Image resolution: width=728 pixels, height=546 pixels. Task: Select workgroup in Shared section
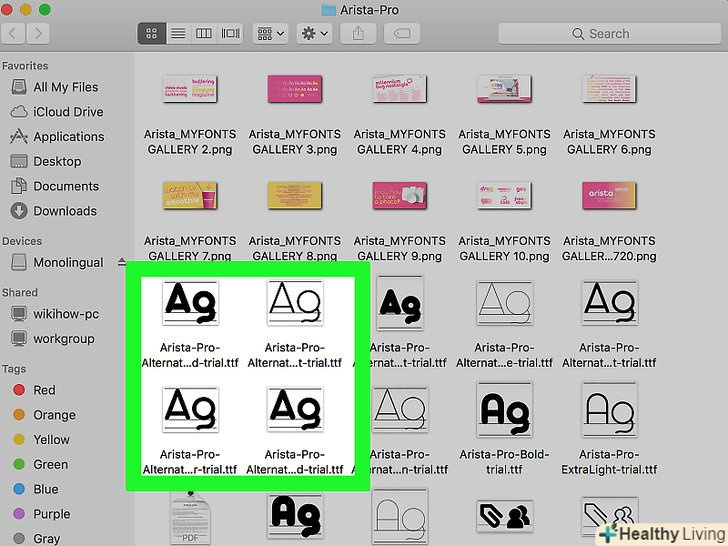(64, 339)
